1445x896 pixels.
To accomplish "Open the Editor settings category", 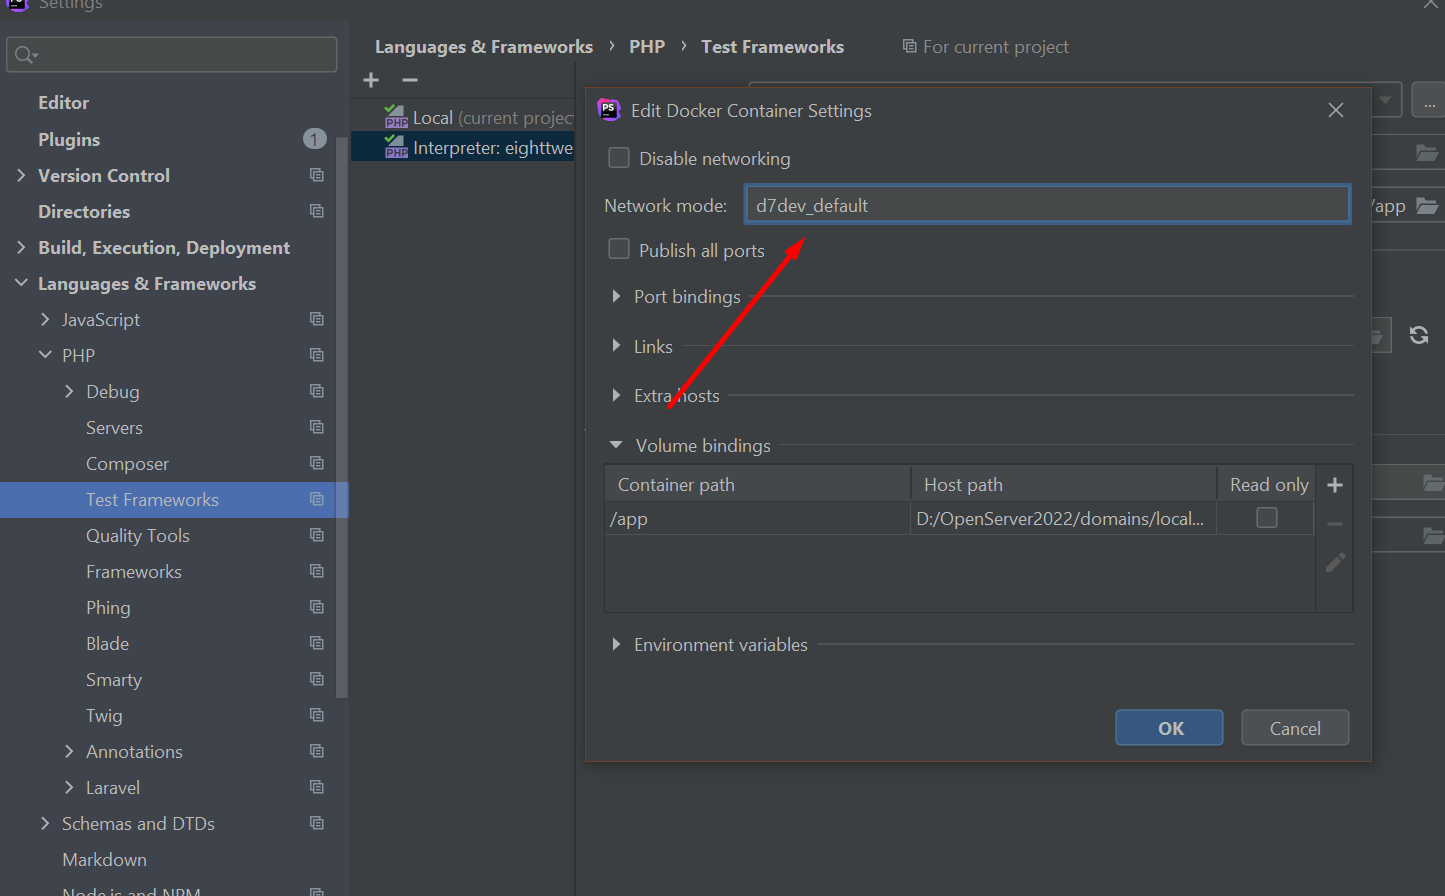I will point(63,103).
